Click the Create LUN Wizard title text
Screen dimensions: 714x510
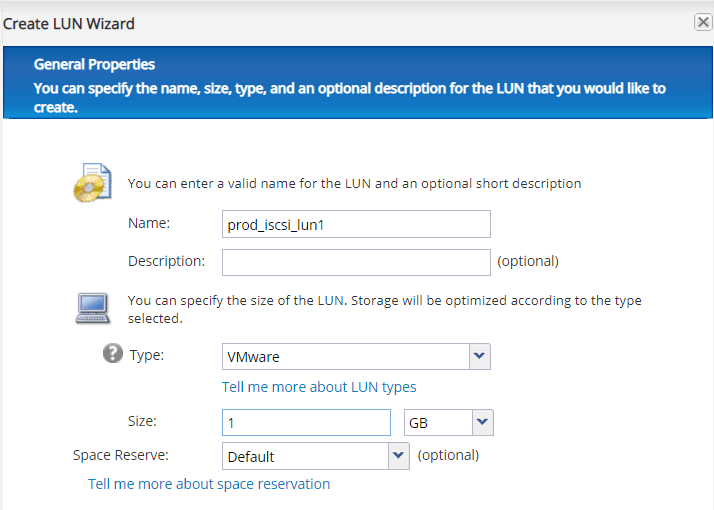click(x=69, y=23)
